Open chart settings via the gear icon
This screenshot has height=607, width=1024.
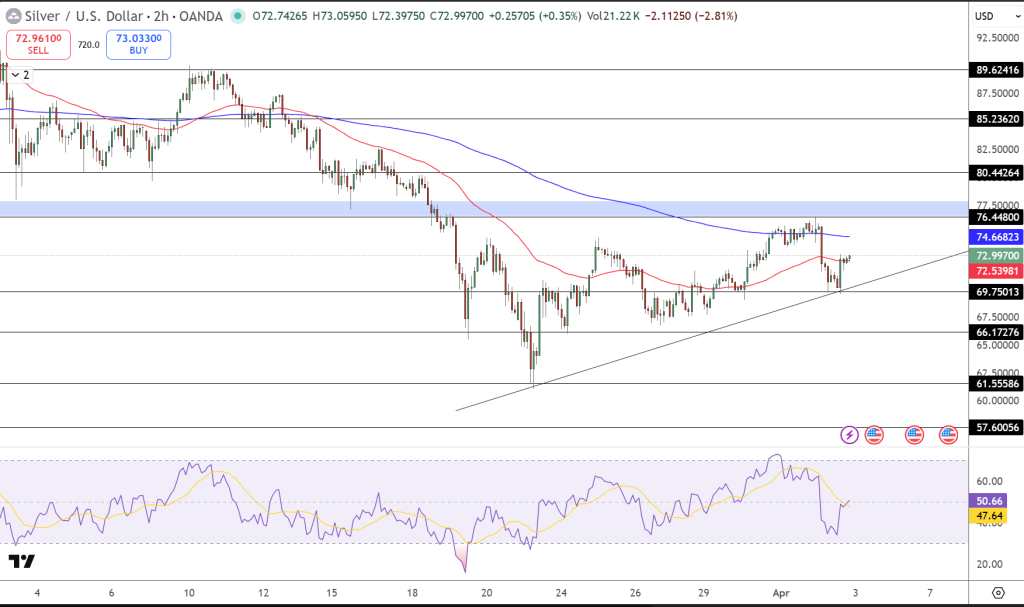(997, 592)
